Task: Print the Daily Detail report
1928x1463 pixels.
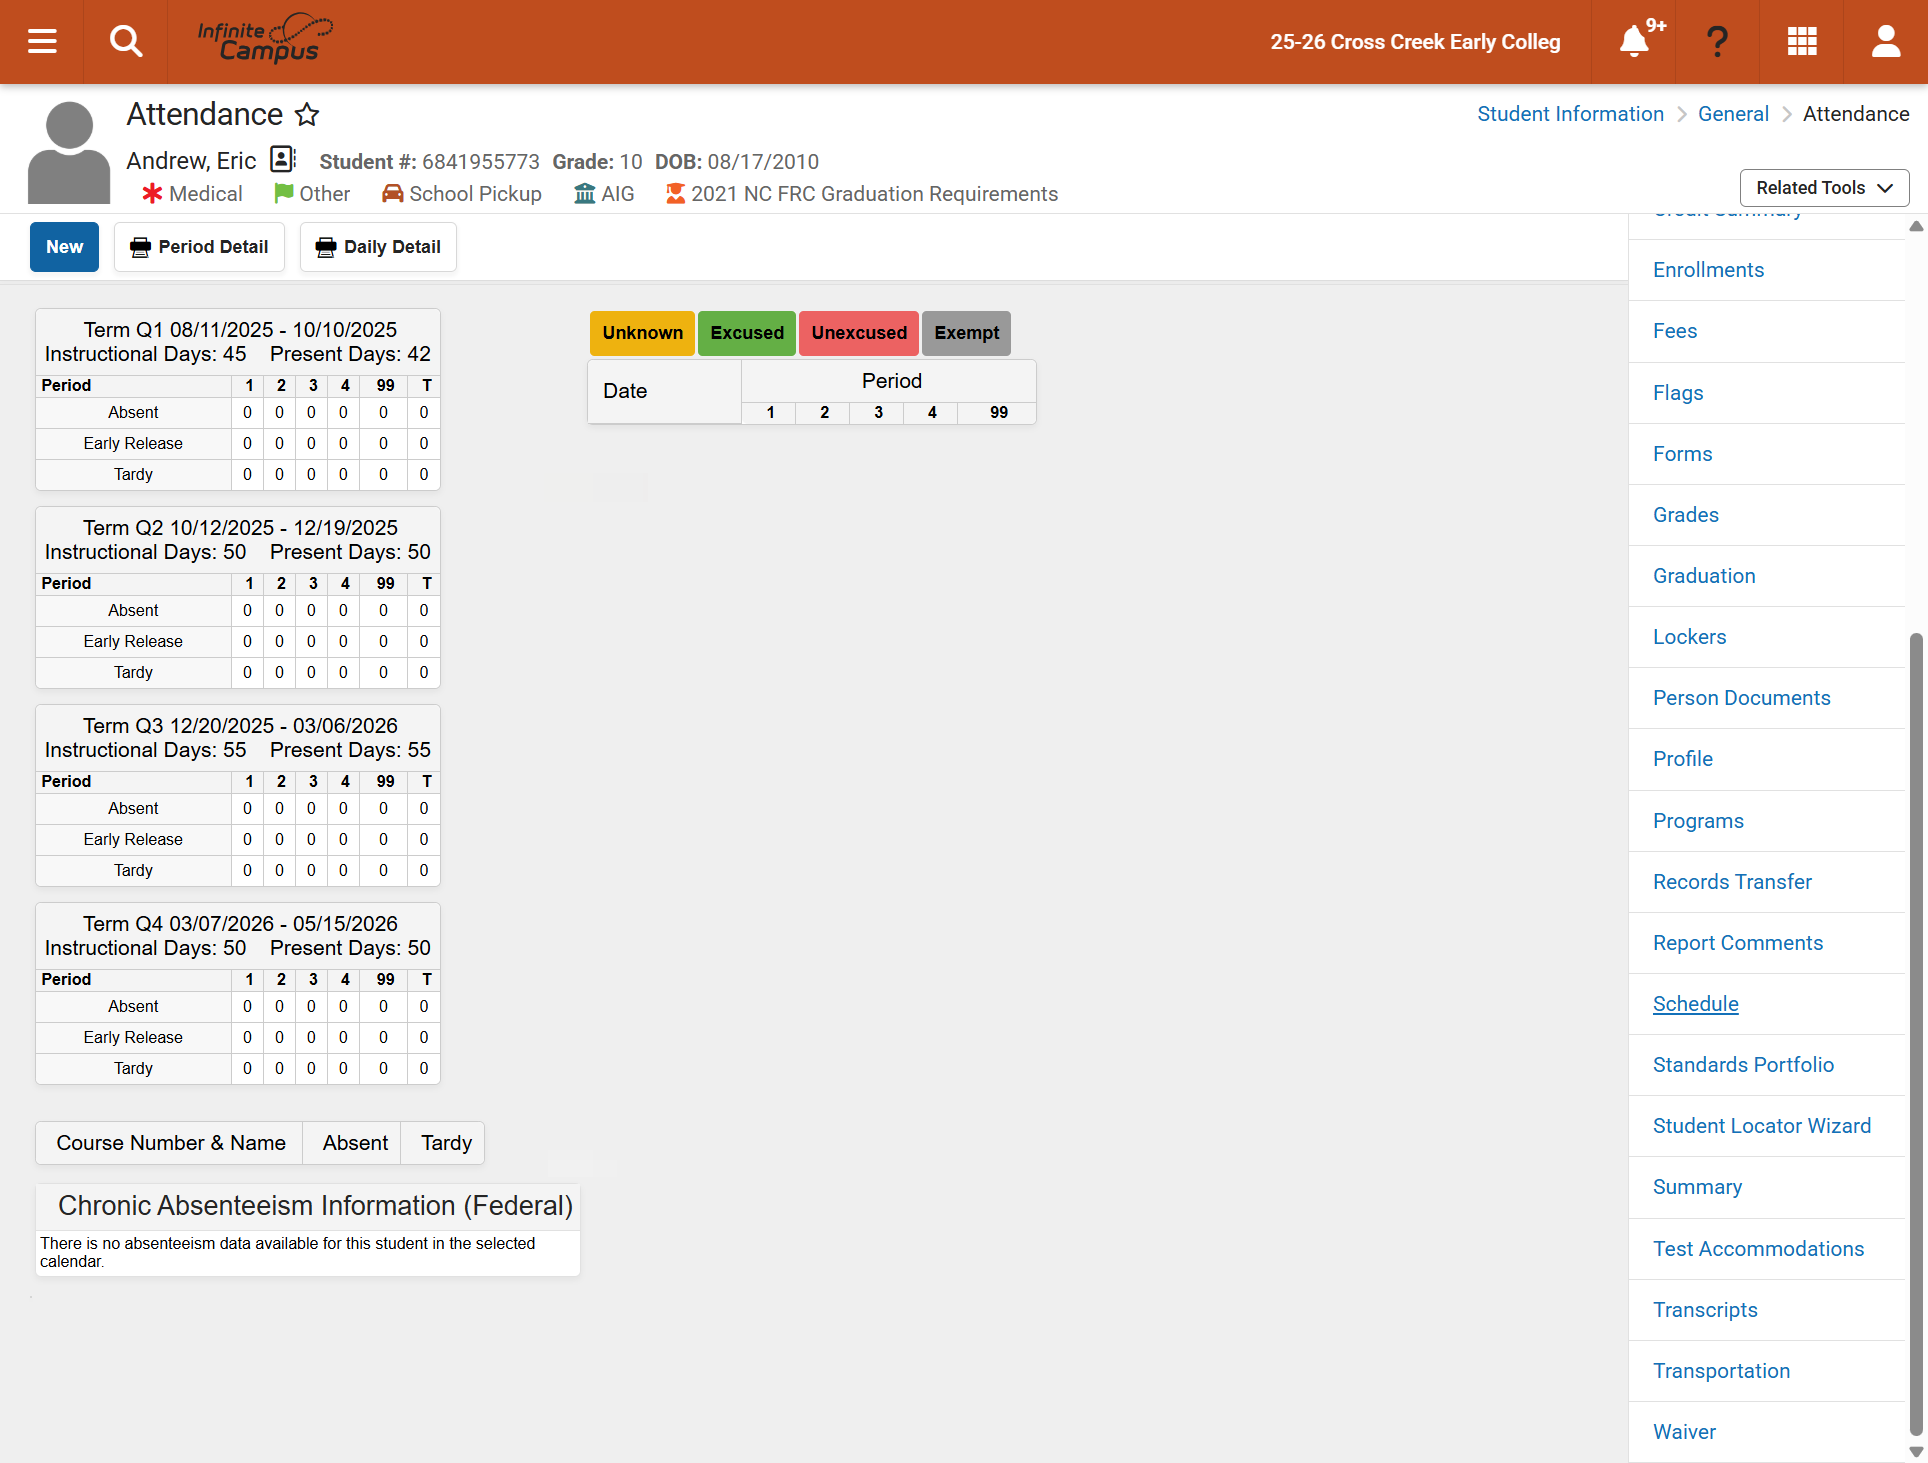Action: click(x=378, y=247)
